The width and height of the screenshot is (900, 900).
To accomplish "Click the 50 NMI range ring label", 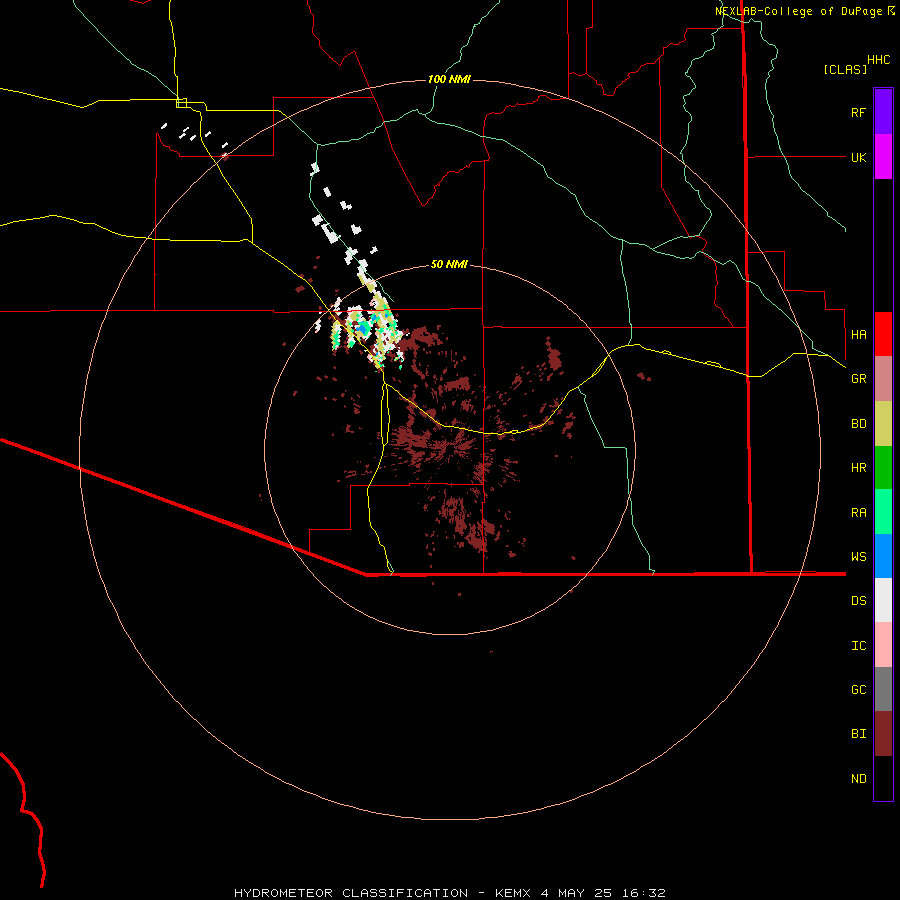I will tap(449, 264).
